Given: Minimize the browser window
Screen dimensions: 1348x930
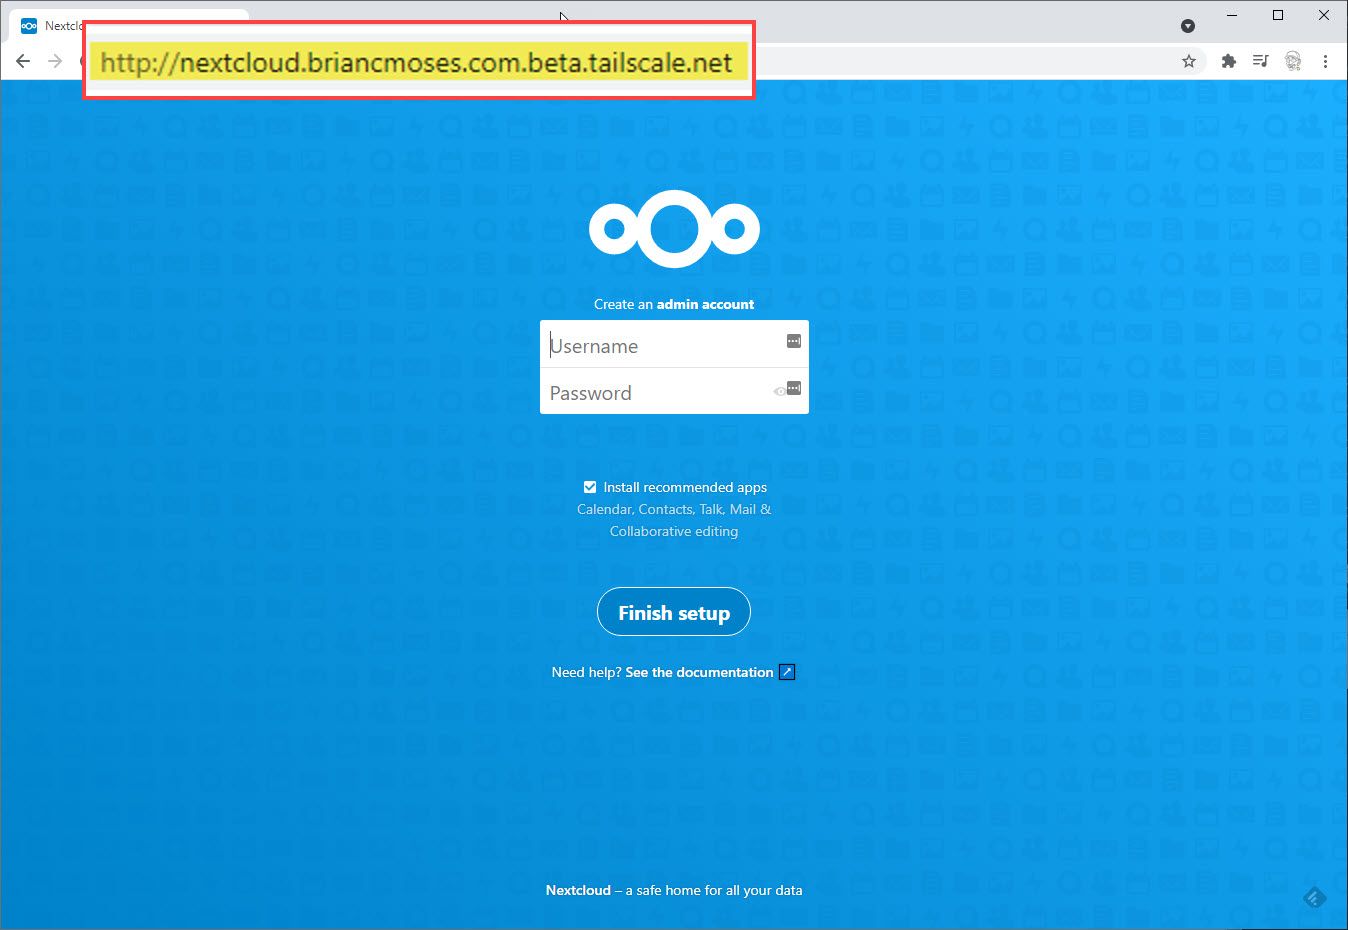Looking at the screenshot, I should tap(1232, 15).
